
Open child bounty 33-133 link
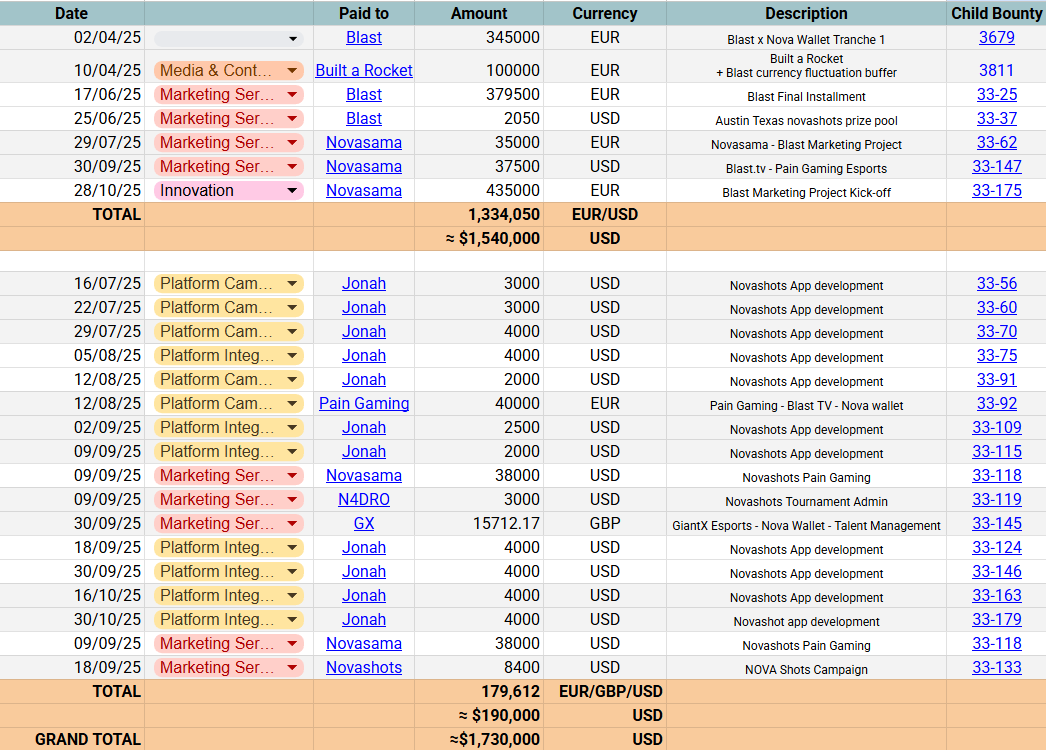[x=997, y=668]
